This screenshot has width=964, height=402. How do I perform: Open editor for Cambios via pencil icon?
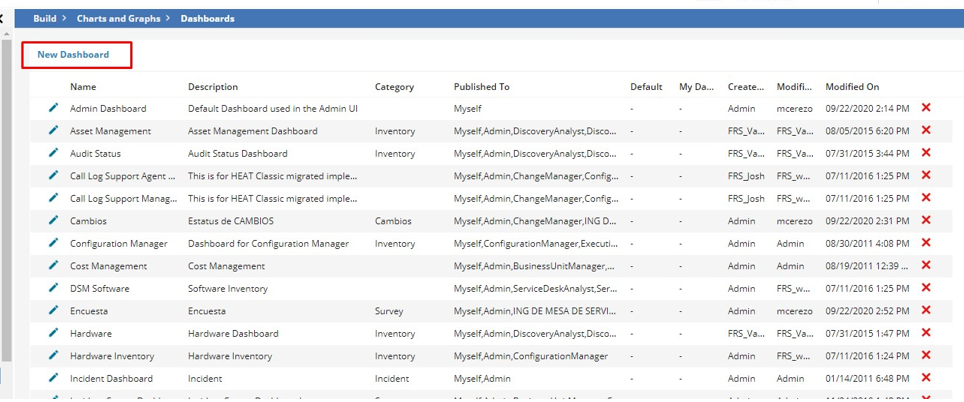[x=53, y=221]
